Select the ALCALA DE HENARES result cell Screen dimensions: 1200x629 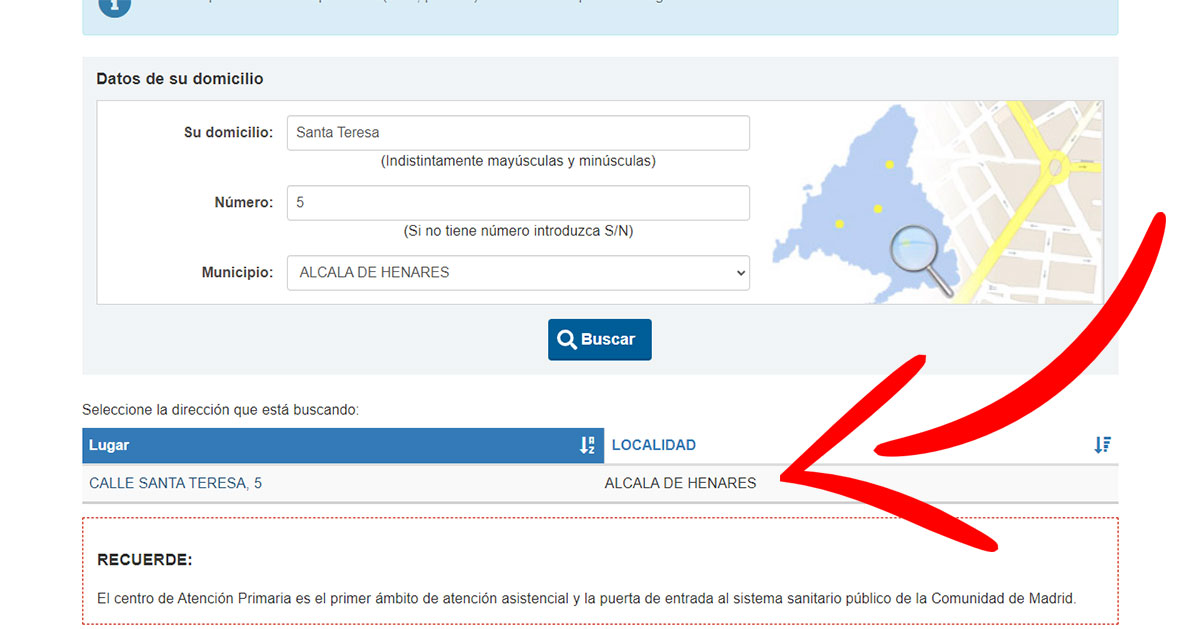pyautogui.click(x=680, y=483)
